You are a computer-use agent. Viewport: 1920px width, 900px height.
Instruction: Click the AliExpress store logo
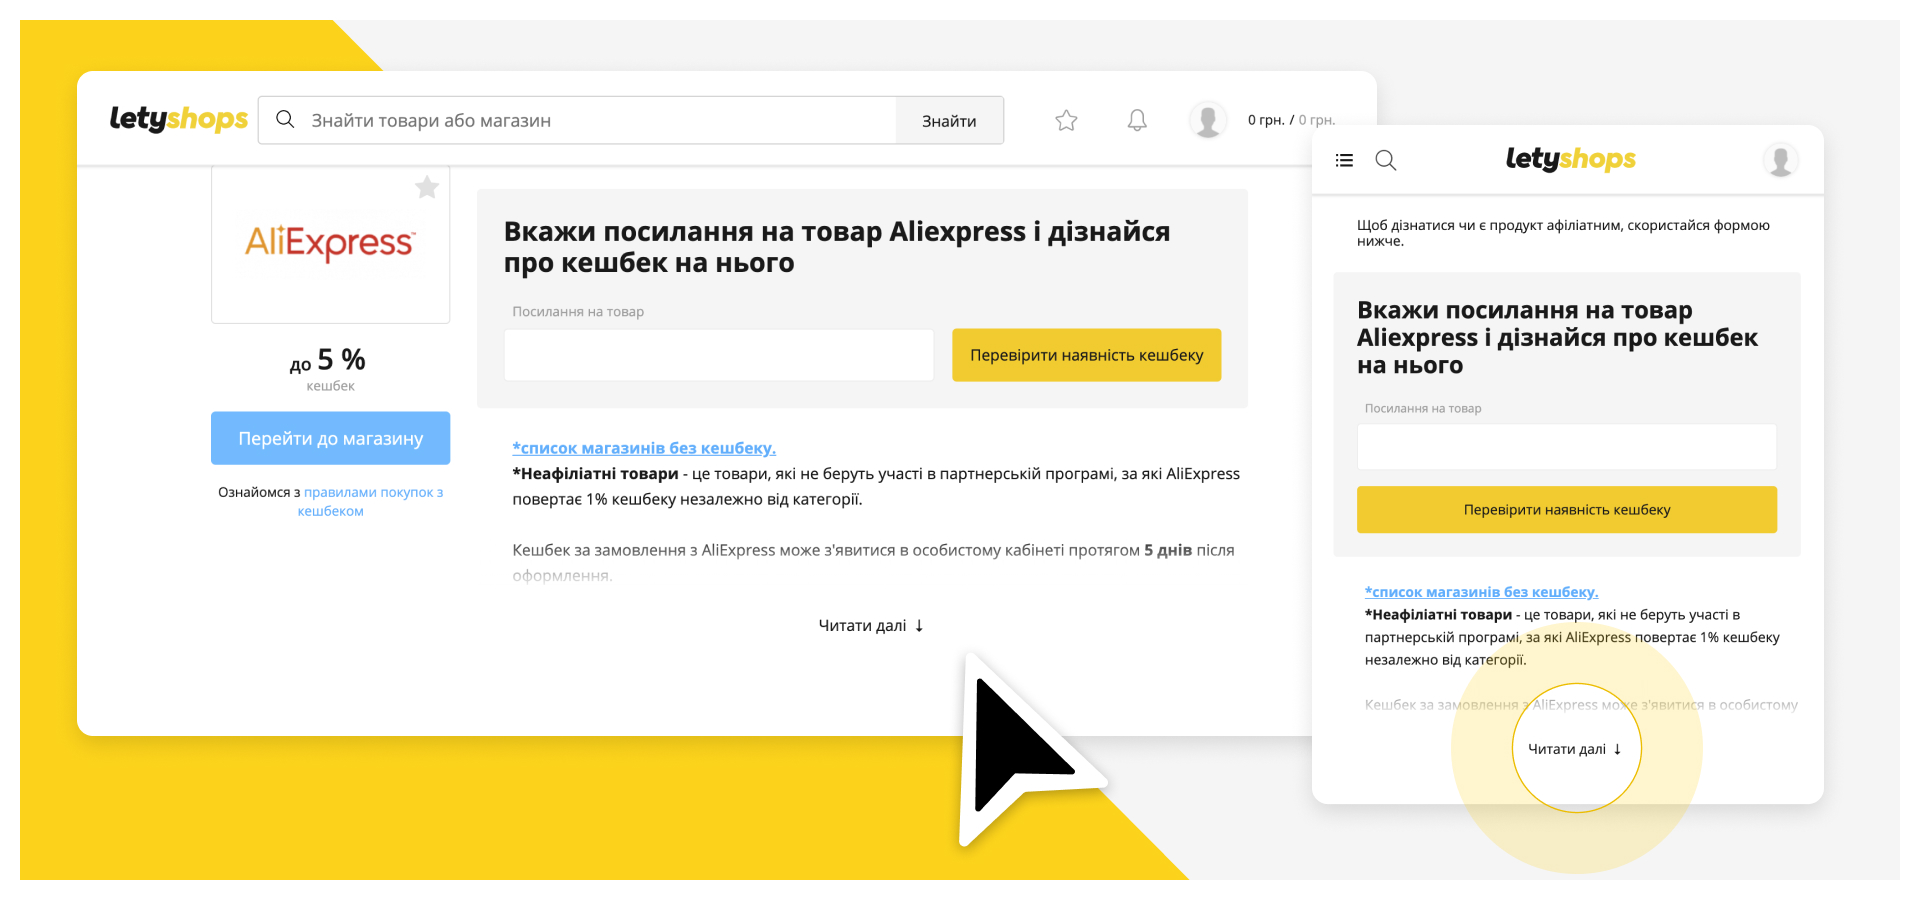coord(330,243)
